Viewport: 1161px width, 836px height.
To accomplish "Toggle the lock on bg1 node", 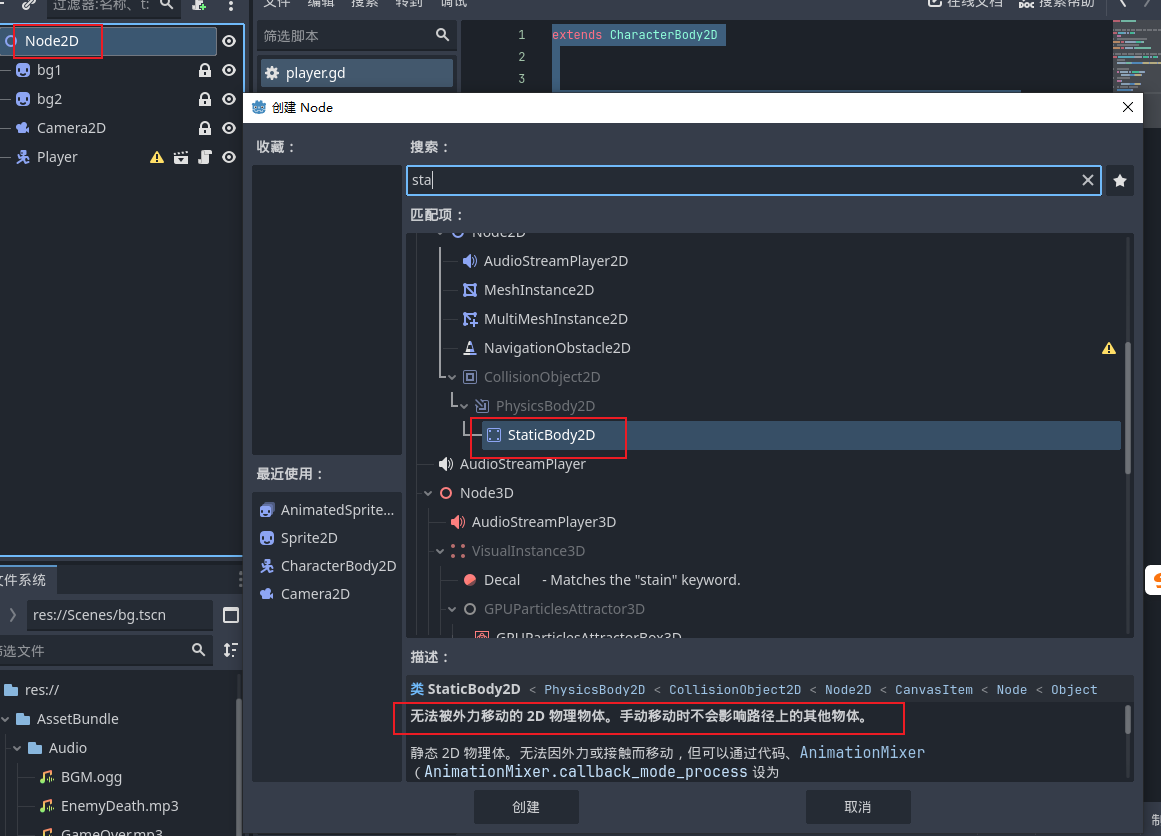I will [205, 70].
